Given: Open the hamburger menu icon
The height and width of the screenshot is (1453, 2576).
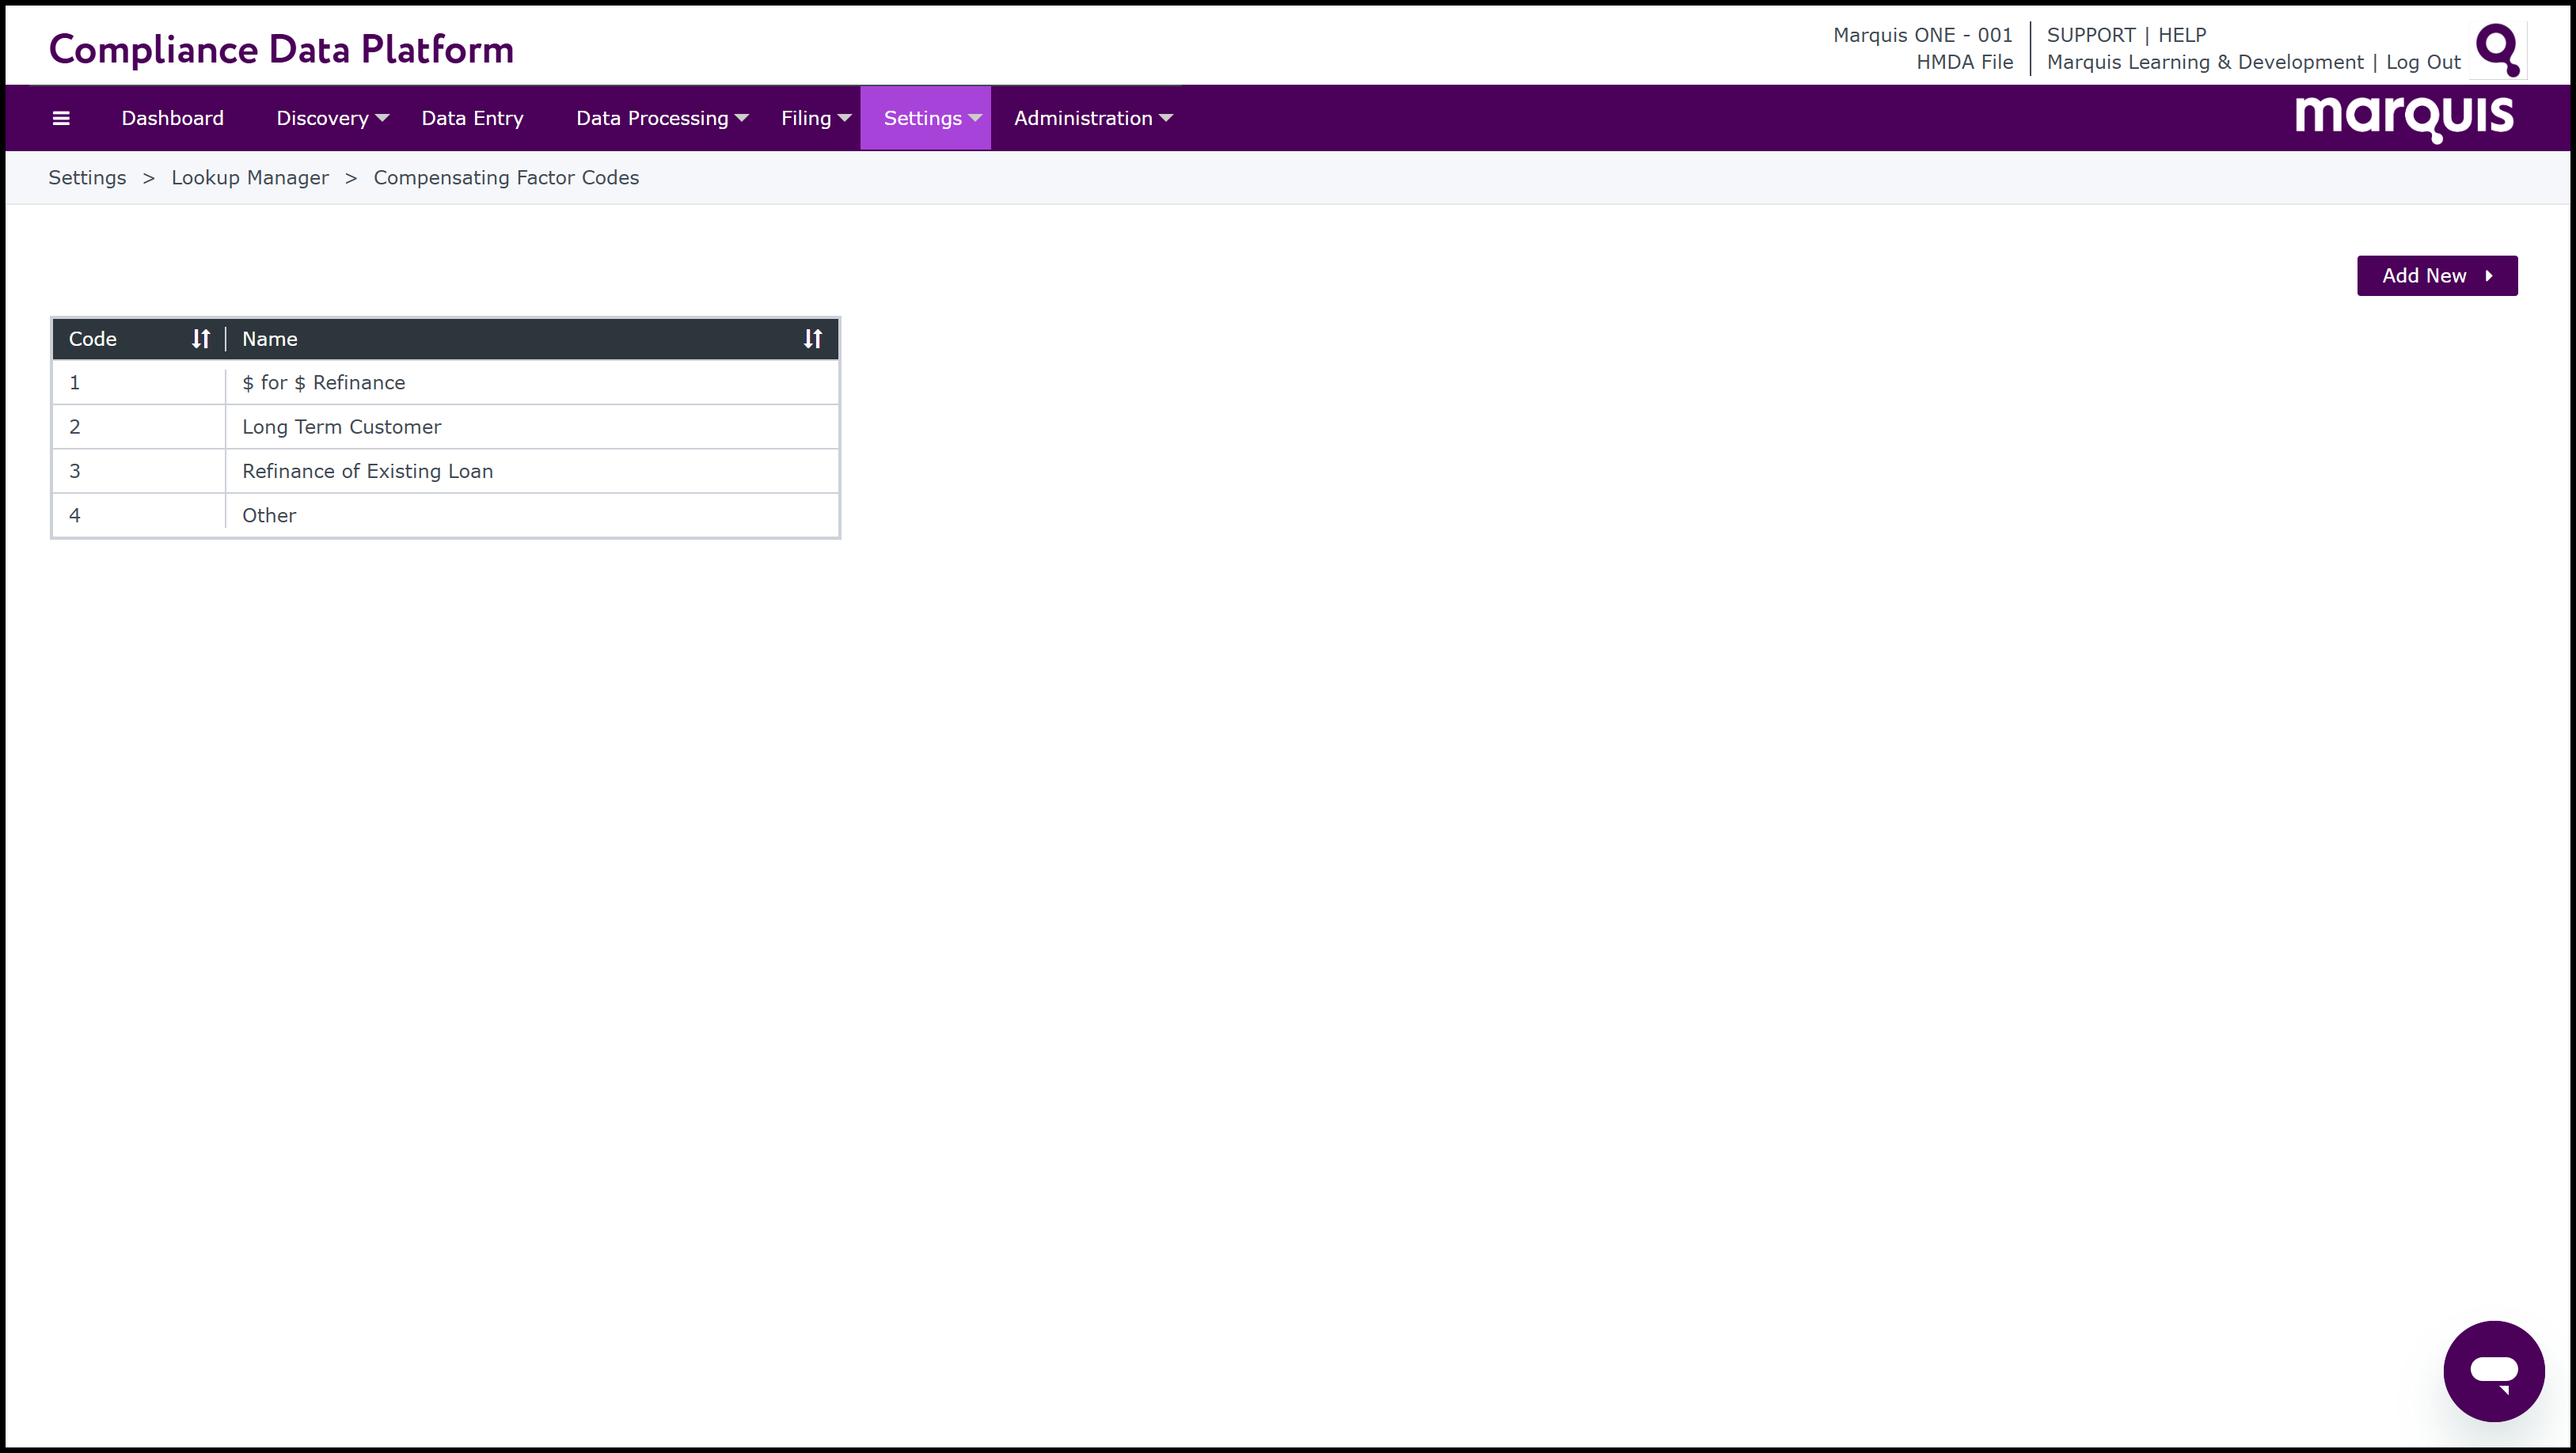Looking at the screenshot, I should [61, 118].
